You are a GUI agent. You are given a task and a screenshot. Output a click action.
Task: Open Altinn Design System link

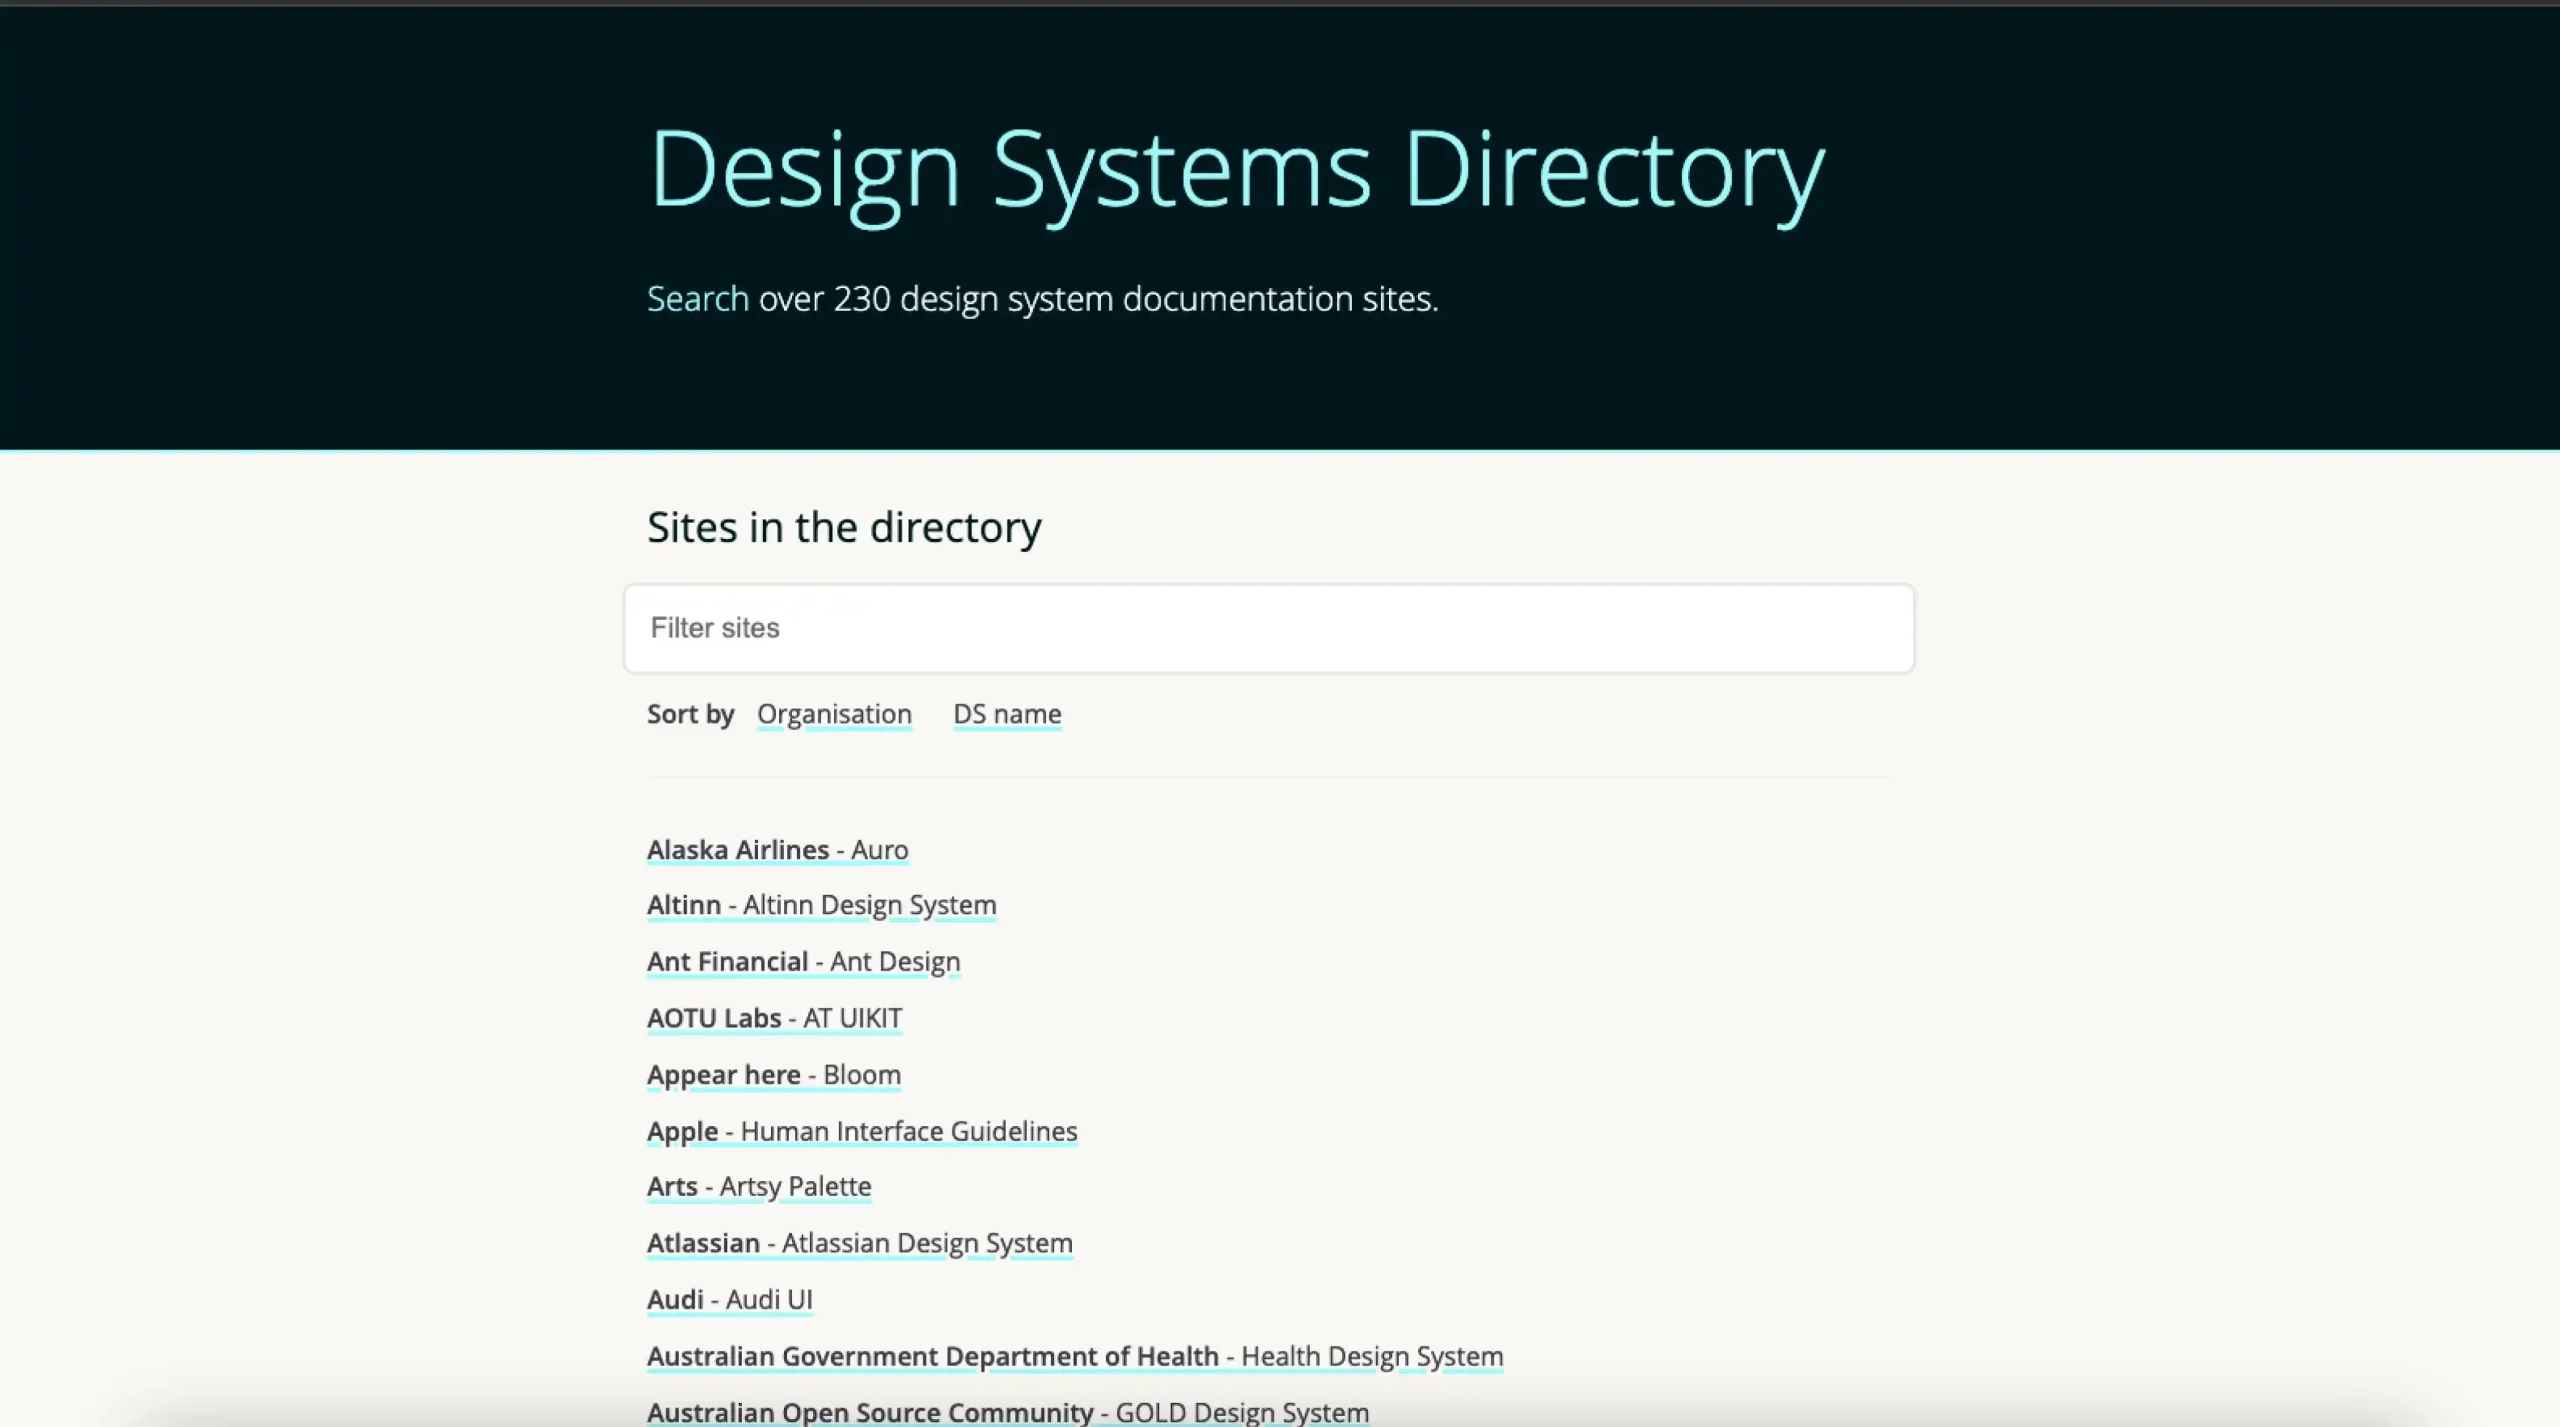coord(821,905)
